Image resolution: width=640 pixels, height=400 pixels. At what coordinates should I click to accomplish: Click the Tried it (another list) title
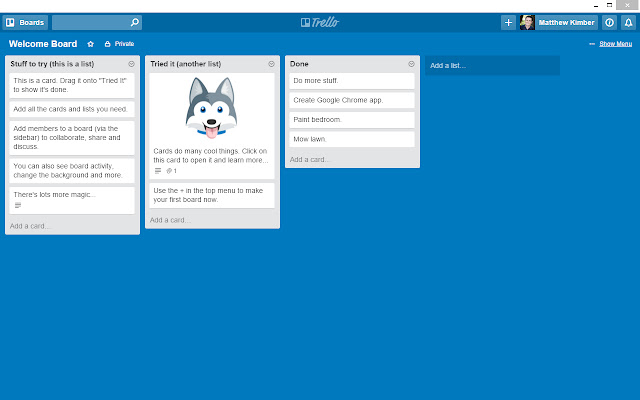coord(186,64)
